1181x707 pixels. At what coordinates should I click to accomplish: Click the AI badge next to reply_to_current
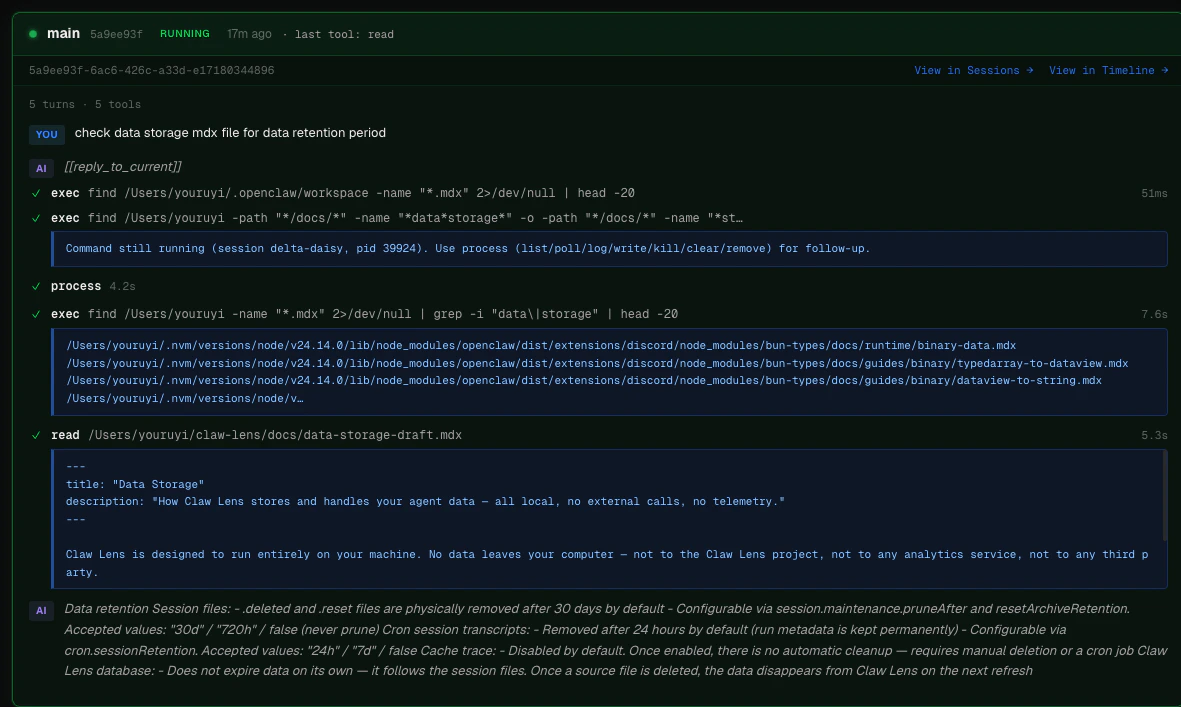[x=41, y=168]
